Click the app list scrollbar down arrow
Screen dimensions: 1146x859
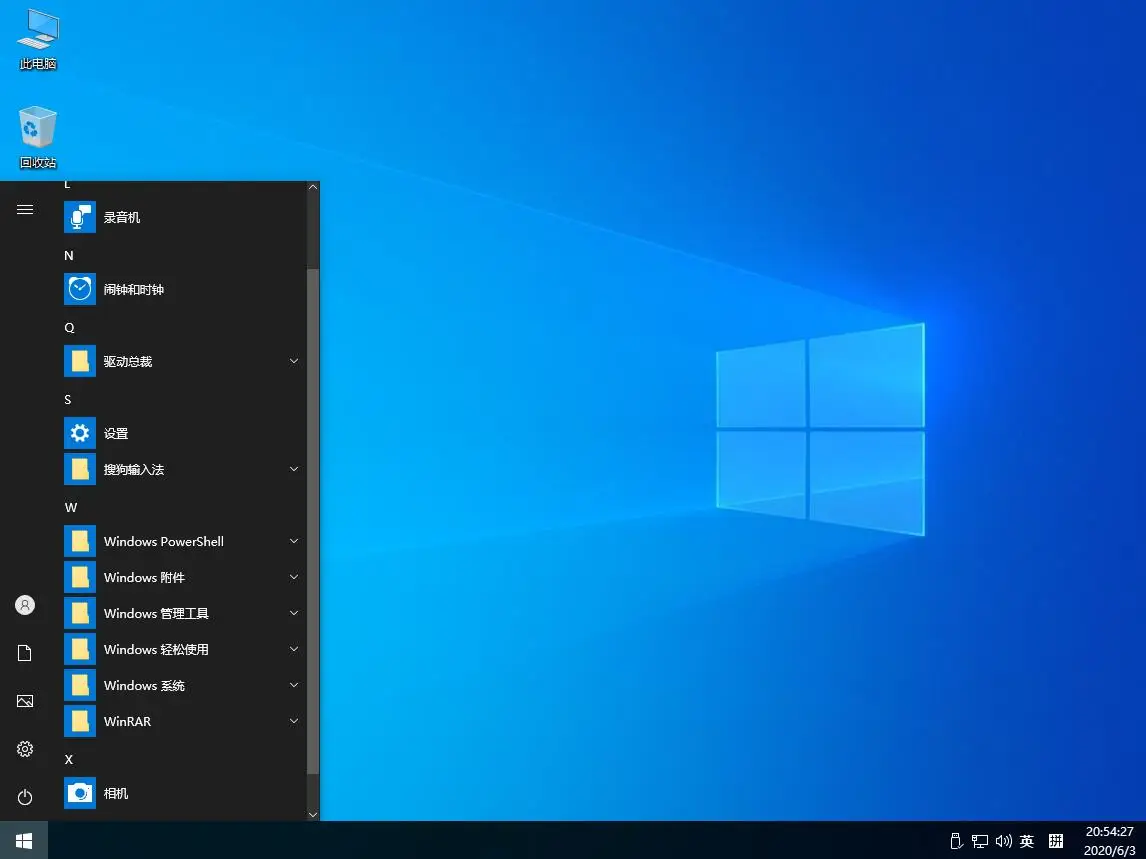[313, 814]
